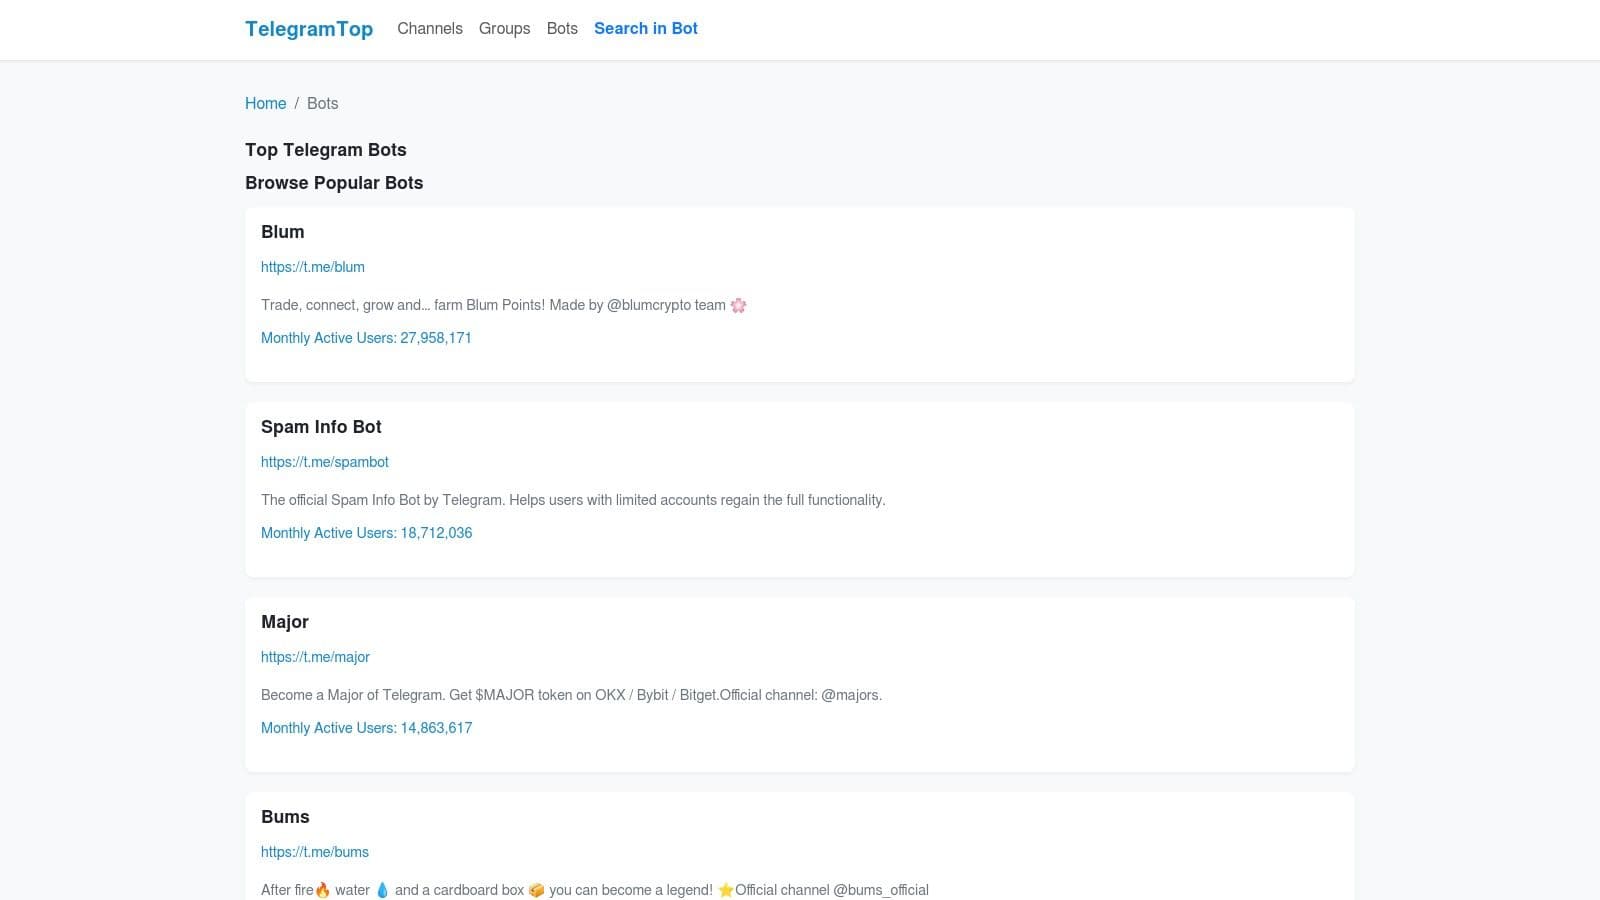The width and height of the screenshot is (1600, 900).
Task: Click the Major card title
Action: click(284, 622)
